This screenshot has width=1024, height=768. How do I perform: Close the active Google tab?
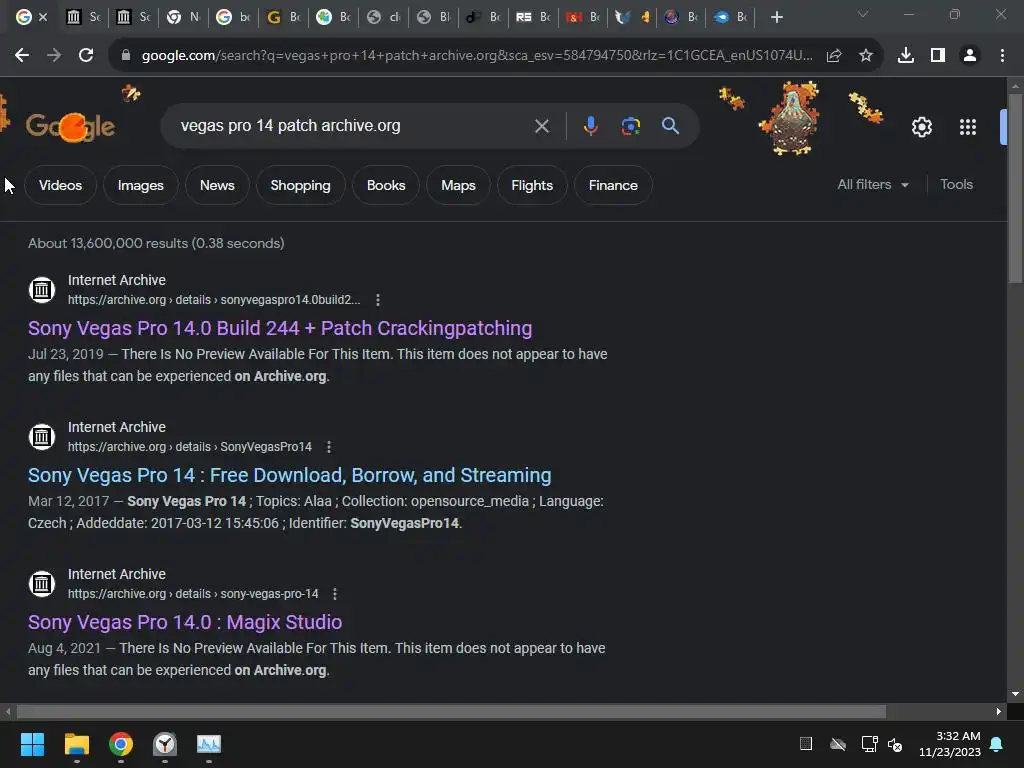tap(43, 18)
